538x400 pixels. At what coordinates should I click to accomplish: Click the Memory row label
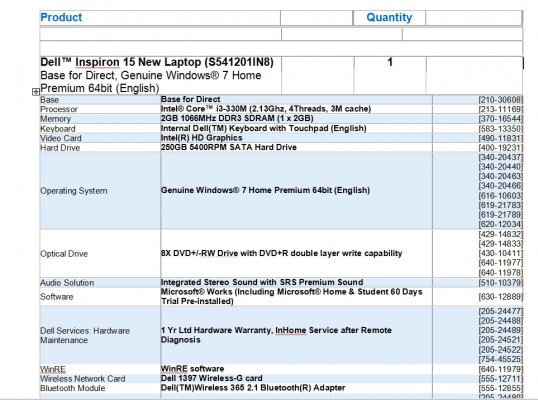point(55,119)
